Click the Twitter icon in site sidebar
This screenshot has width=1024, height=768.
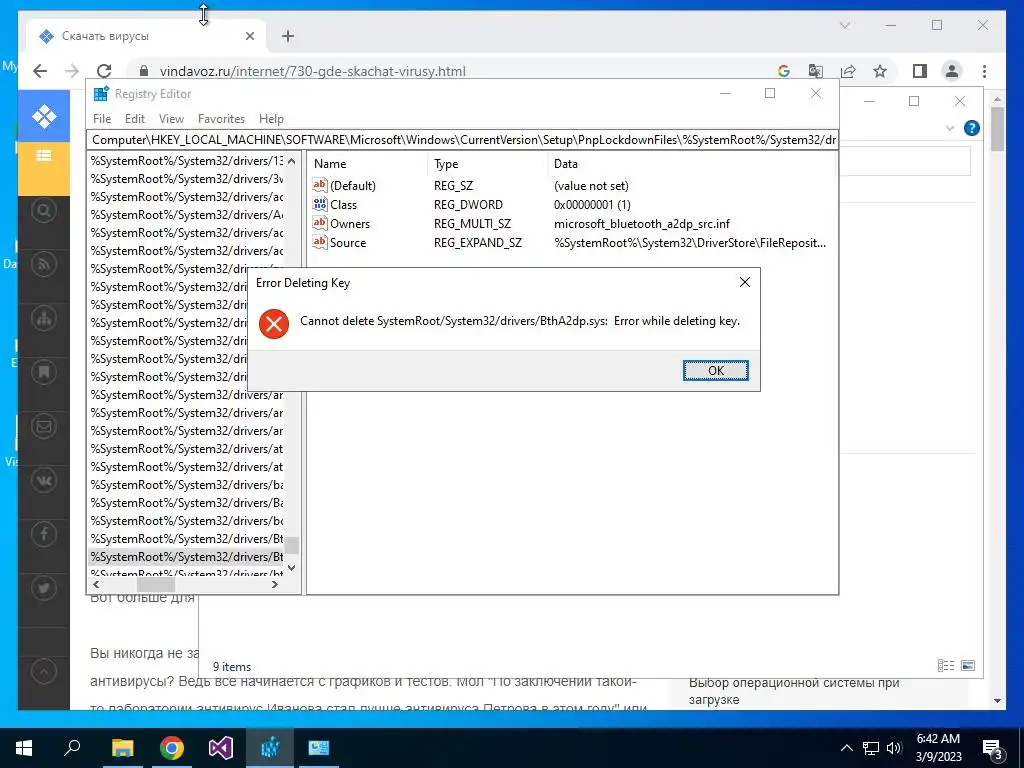44,588
